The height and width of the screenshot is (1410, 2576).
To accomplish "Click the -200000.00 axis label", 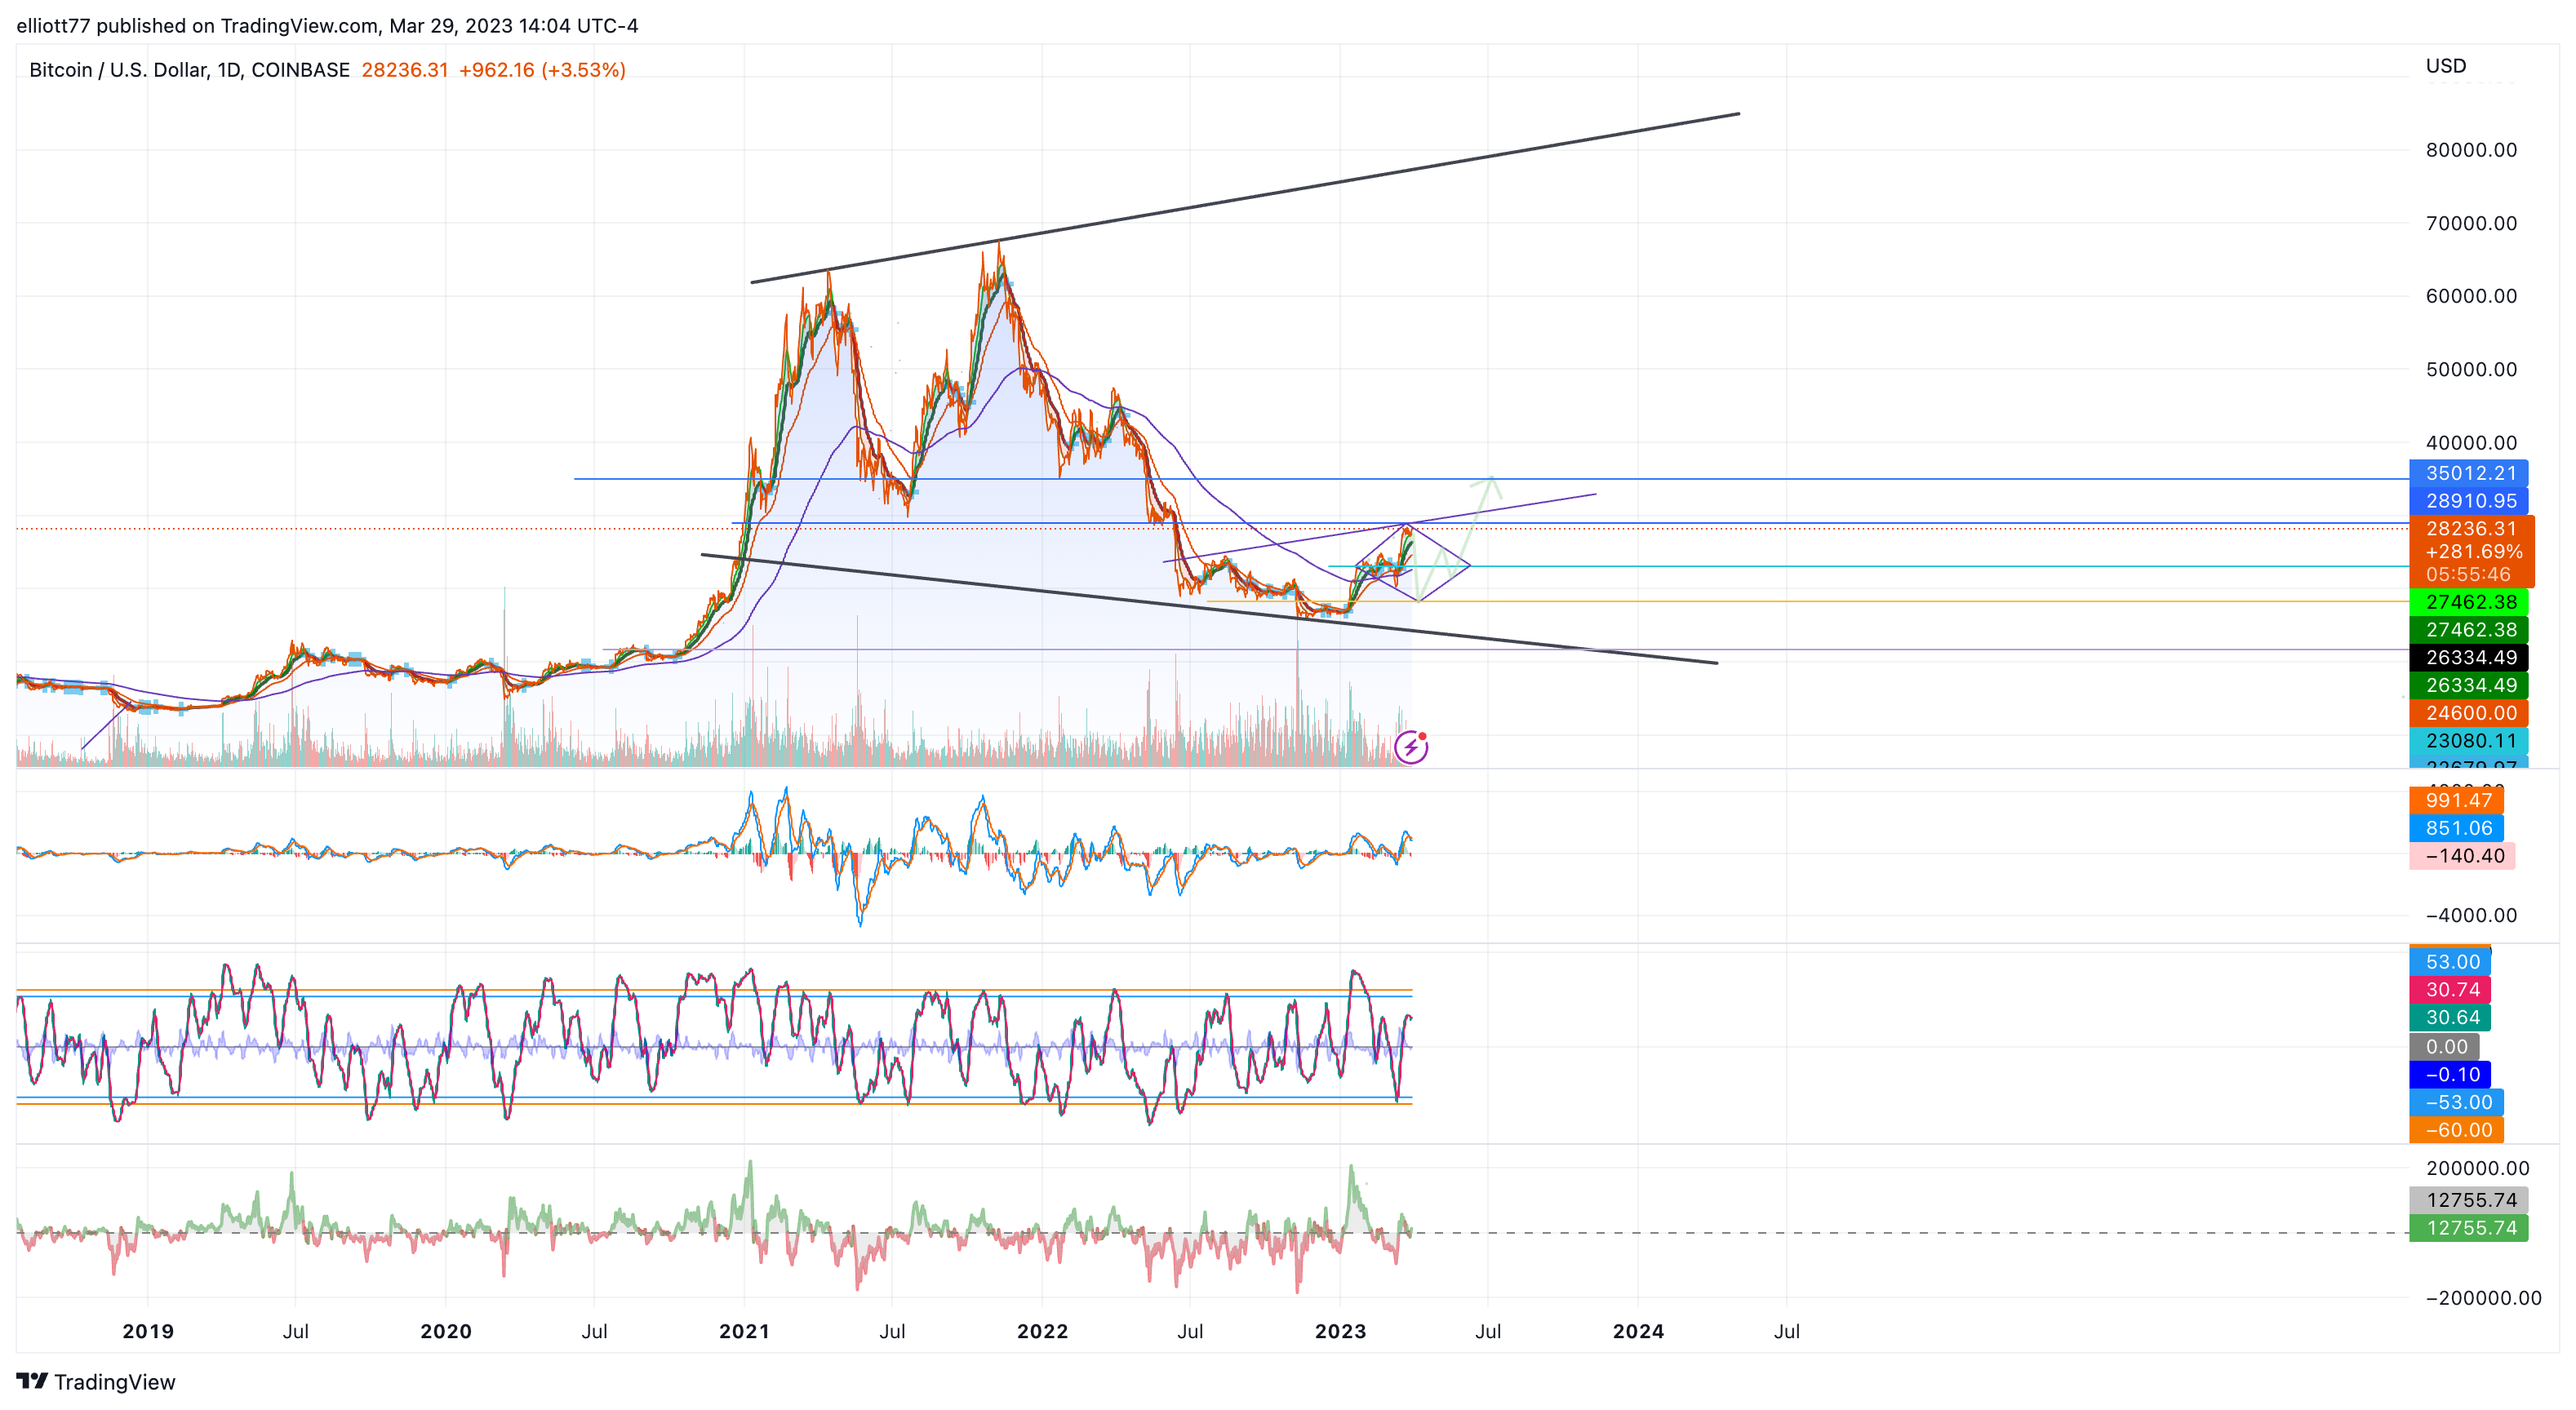I will [x=2483, y=1298].
